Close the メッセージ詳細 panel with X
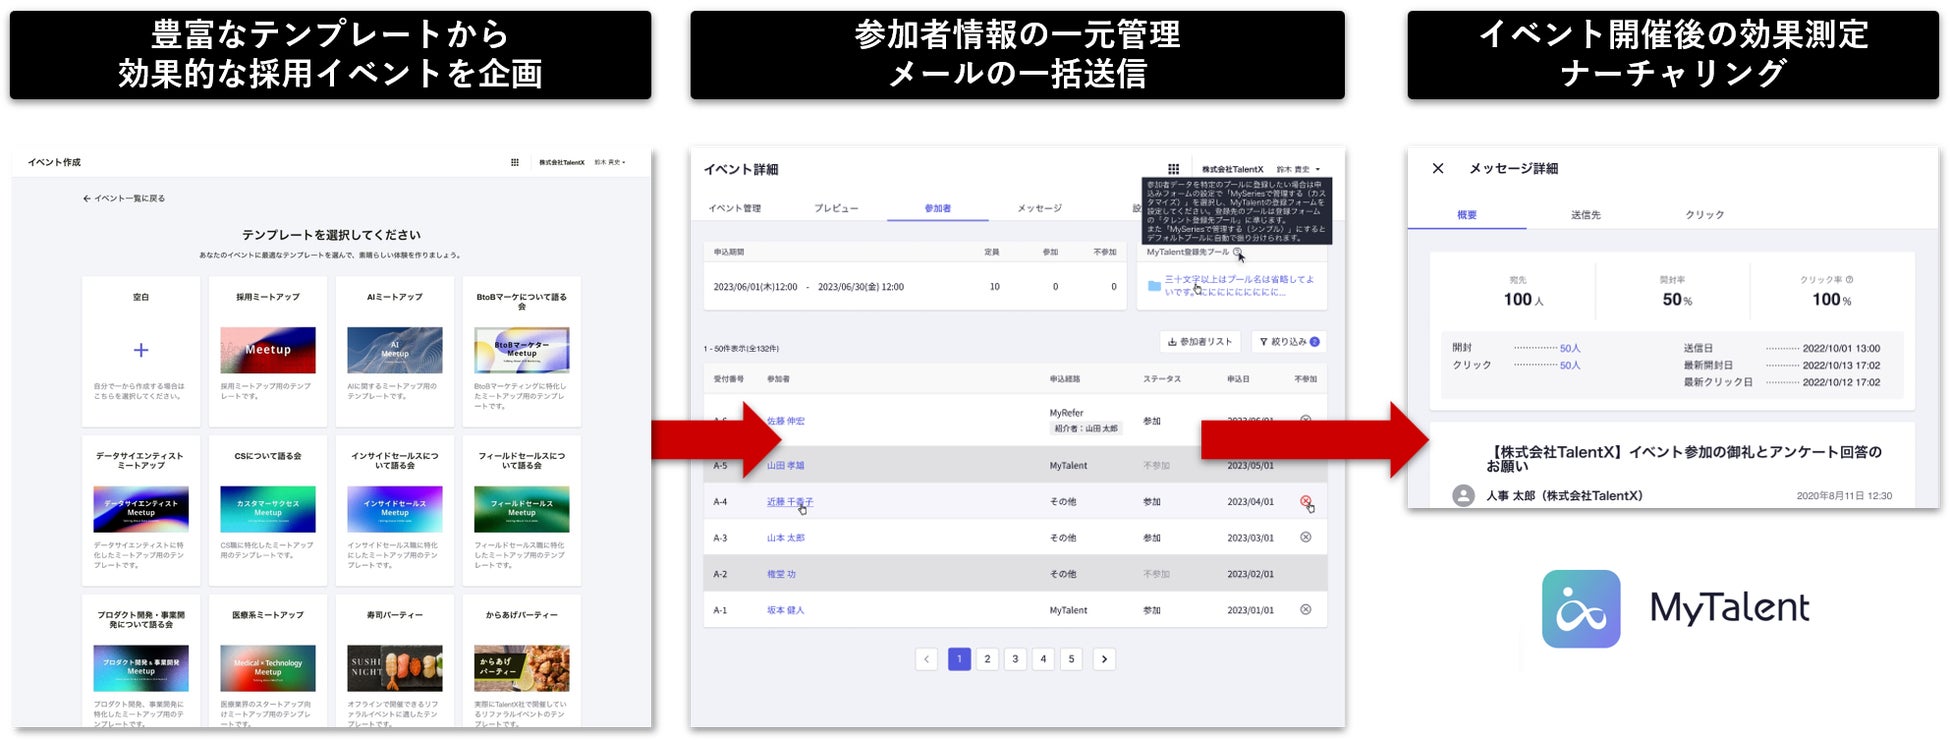This screenshot has height=740, width=1950. click(x=1438, y=168)
